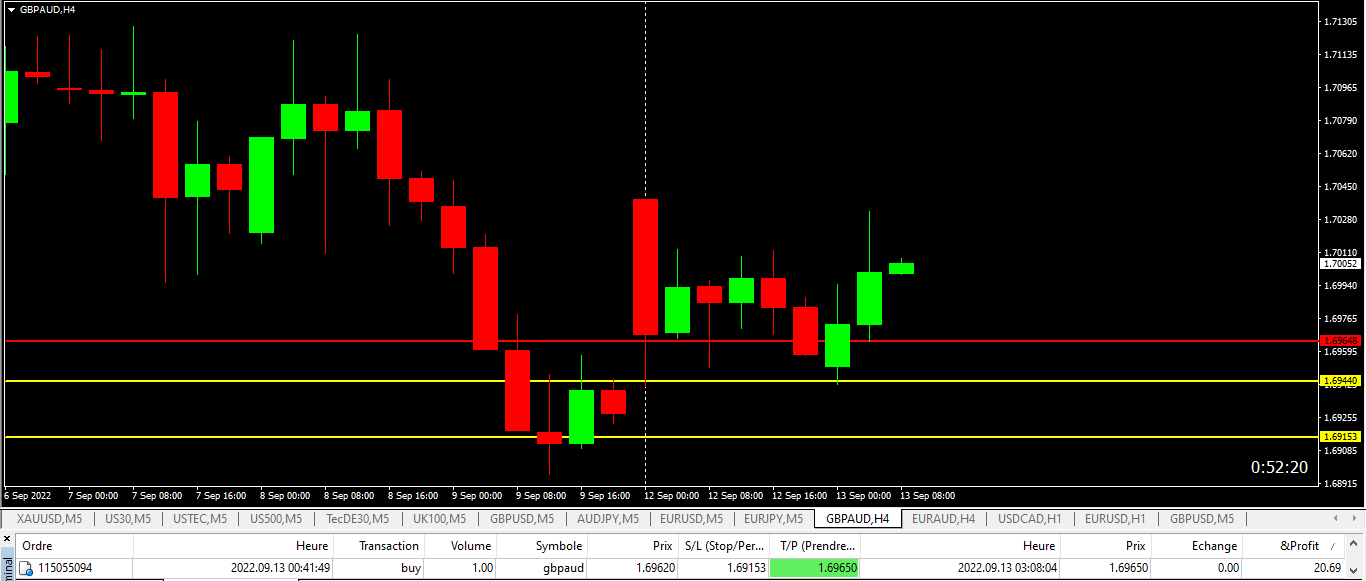Viewport: 1366px width, 581px height.
Task: Sort orders by the Symbole column header
Action: click(558, 546)
